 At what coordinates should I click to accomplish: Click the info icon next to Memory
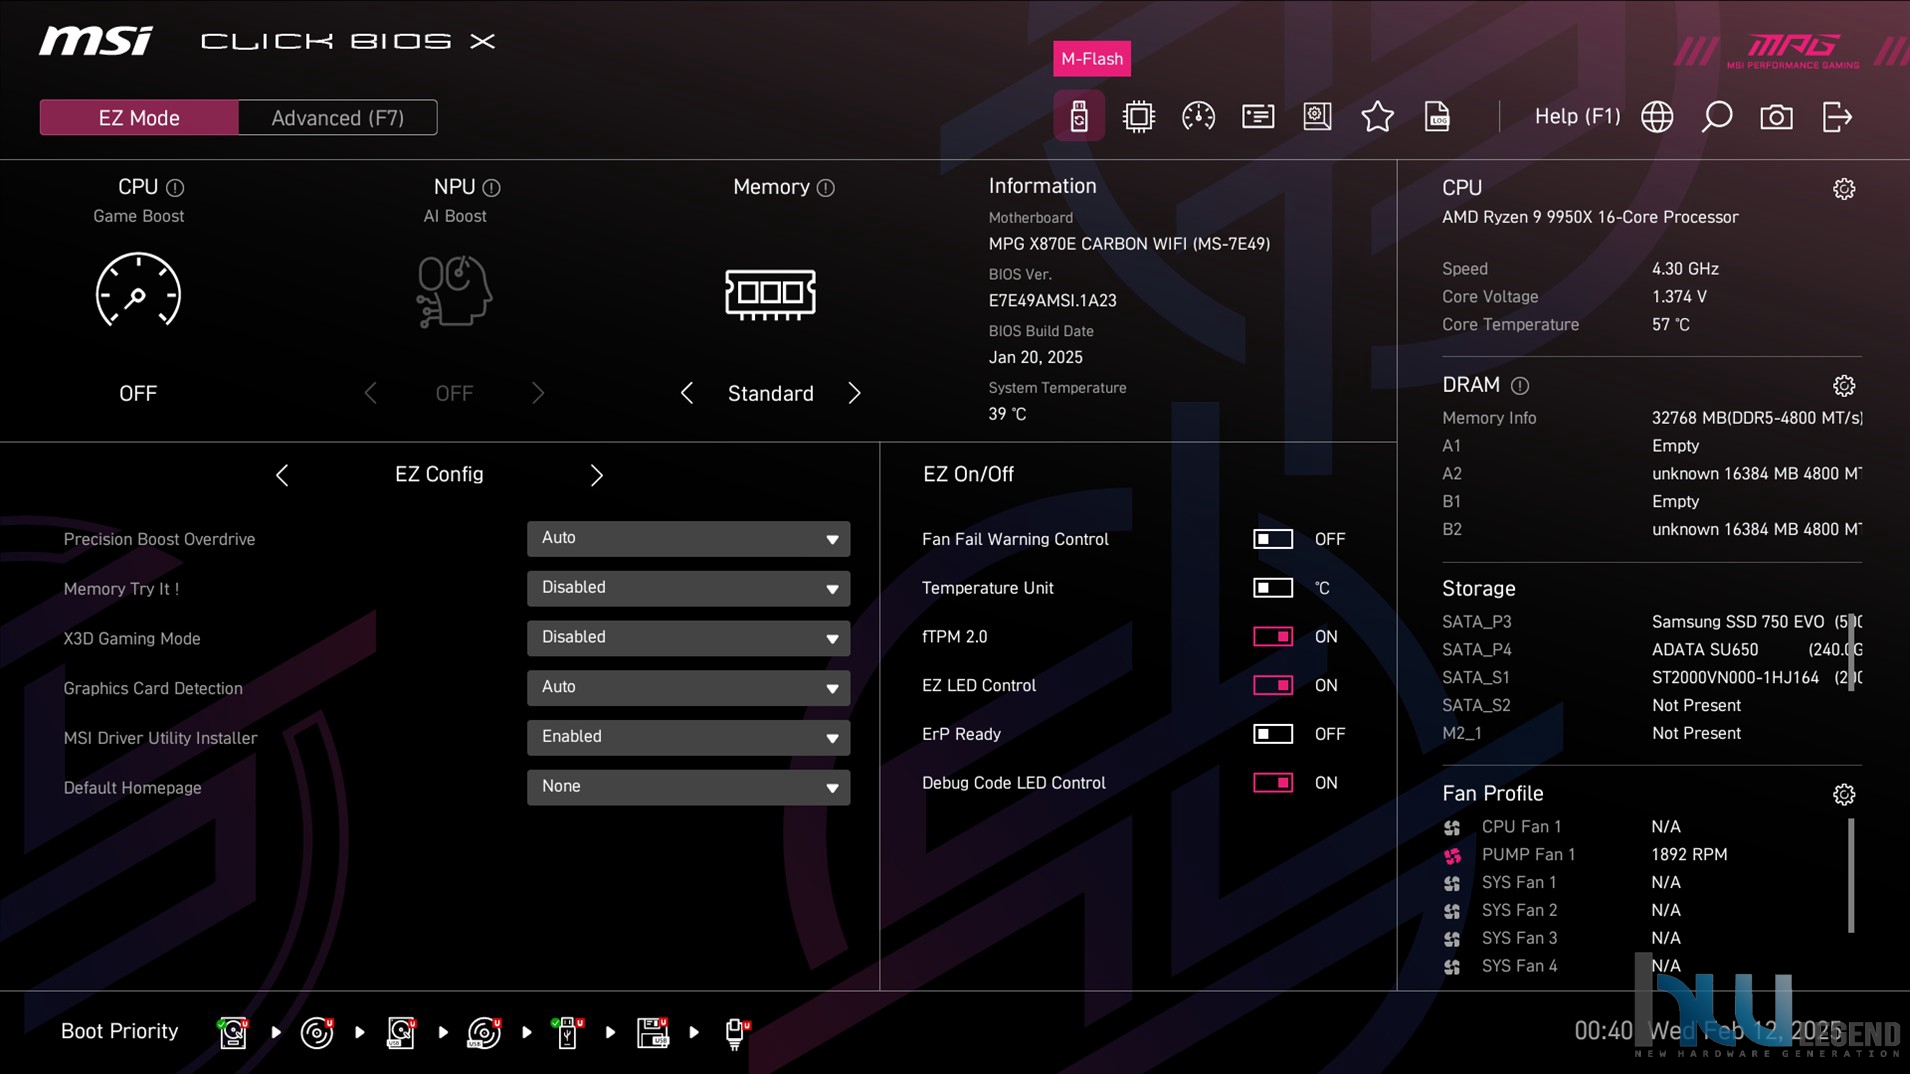point(825,188)
